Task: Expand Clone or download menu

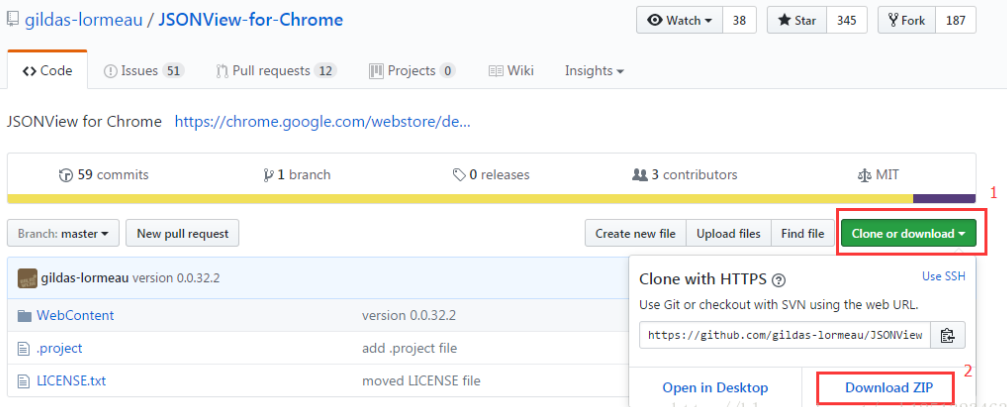Action: [x=909, y=233]
